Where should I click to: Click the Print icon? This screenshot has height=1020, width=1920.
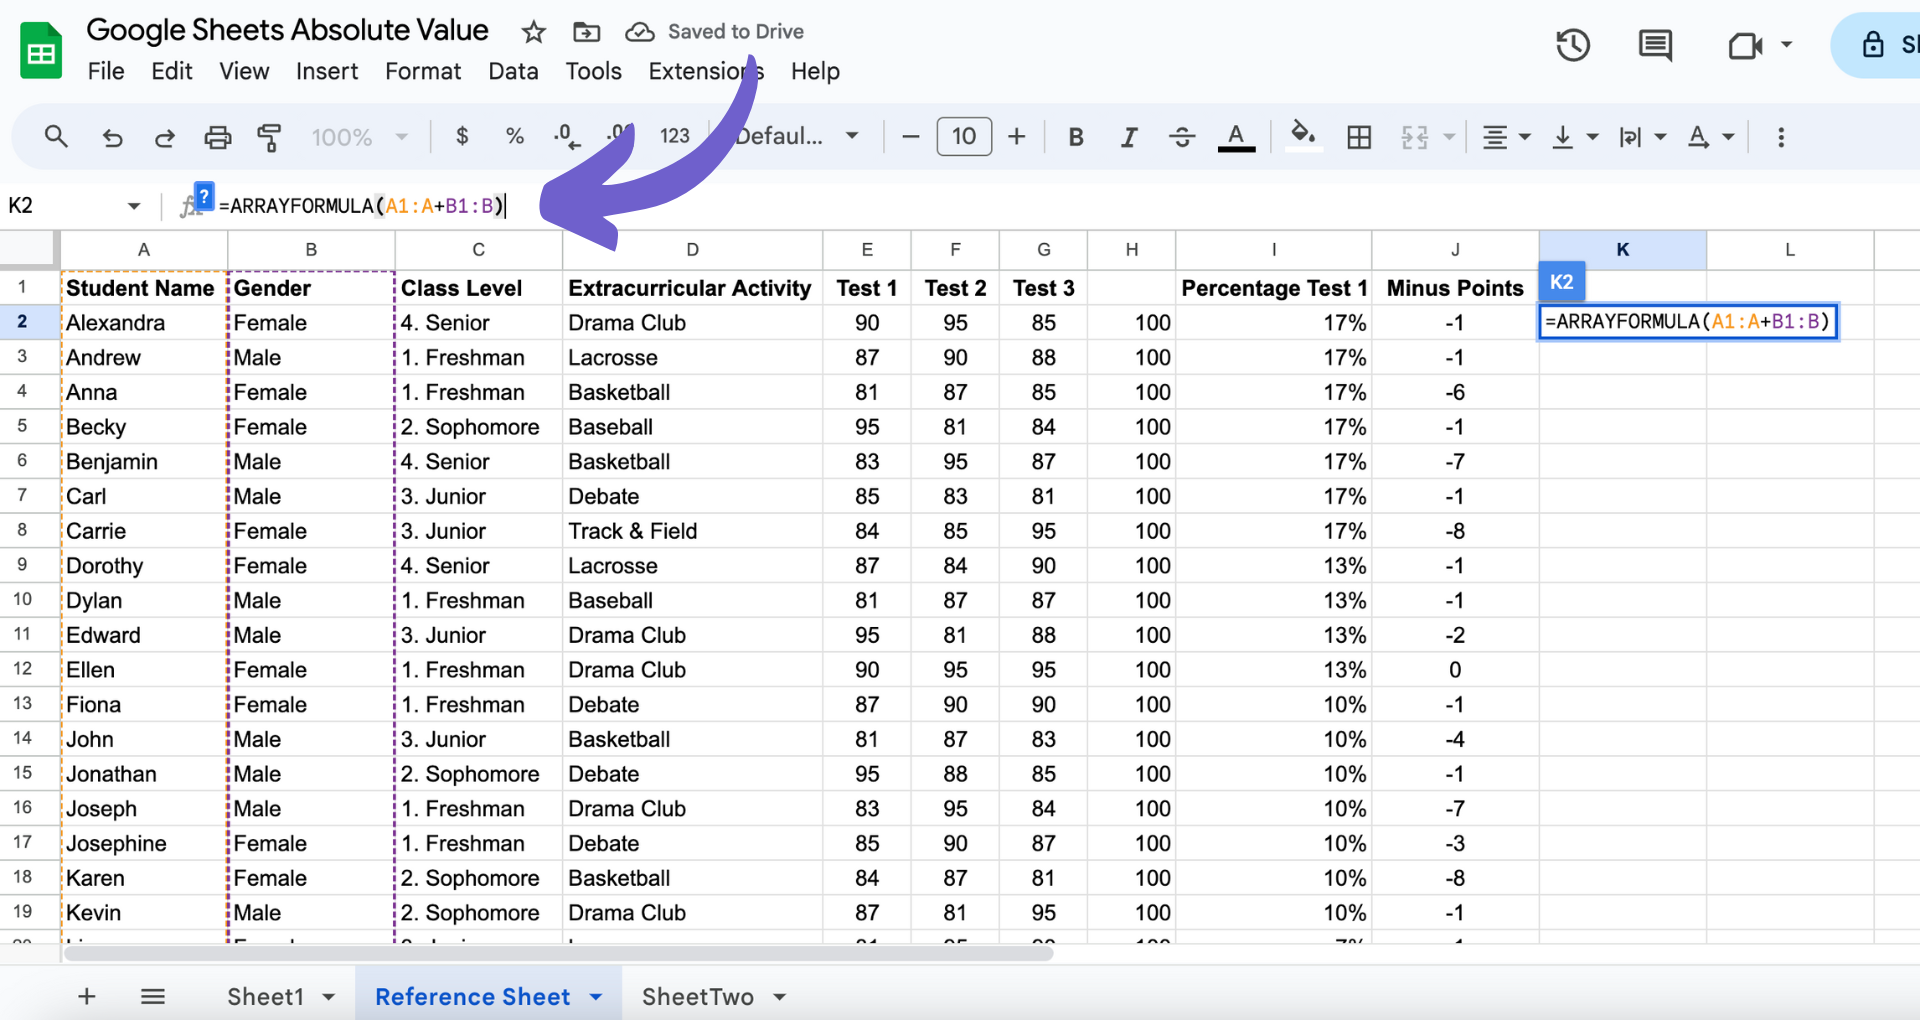click(x=218, y=137)
